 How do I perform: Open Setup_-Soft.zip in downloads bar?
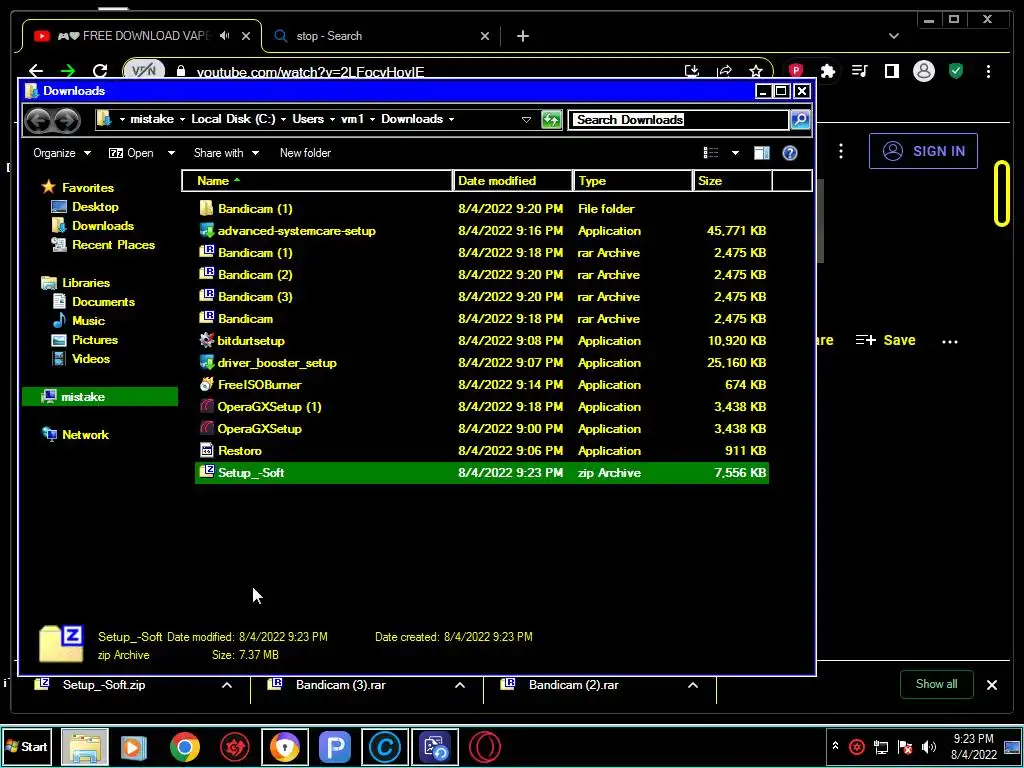click(x=104, y=685)
